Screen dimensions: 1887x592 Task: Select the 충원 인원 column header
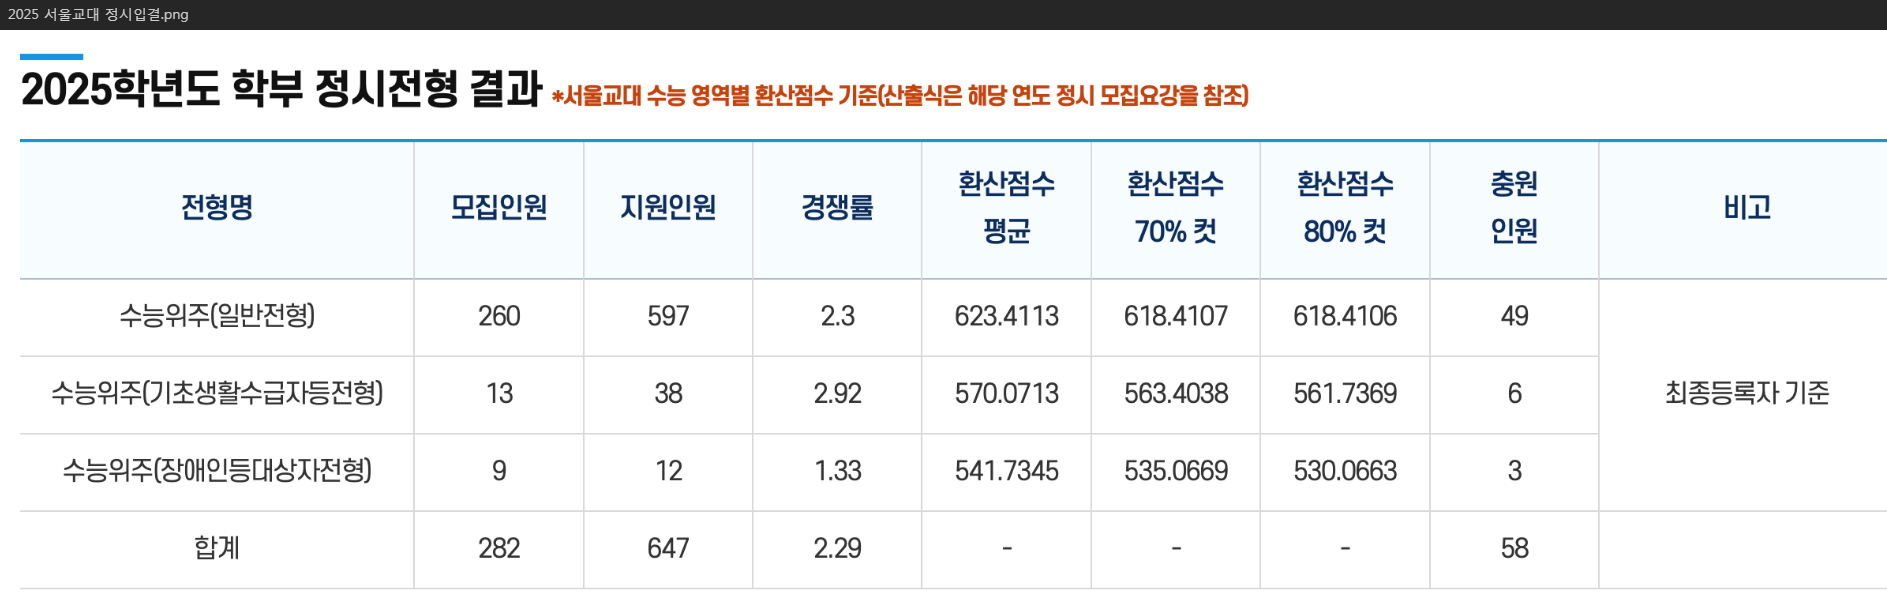pyautogui.click(x=1514, y=208)
